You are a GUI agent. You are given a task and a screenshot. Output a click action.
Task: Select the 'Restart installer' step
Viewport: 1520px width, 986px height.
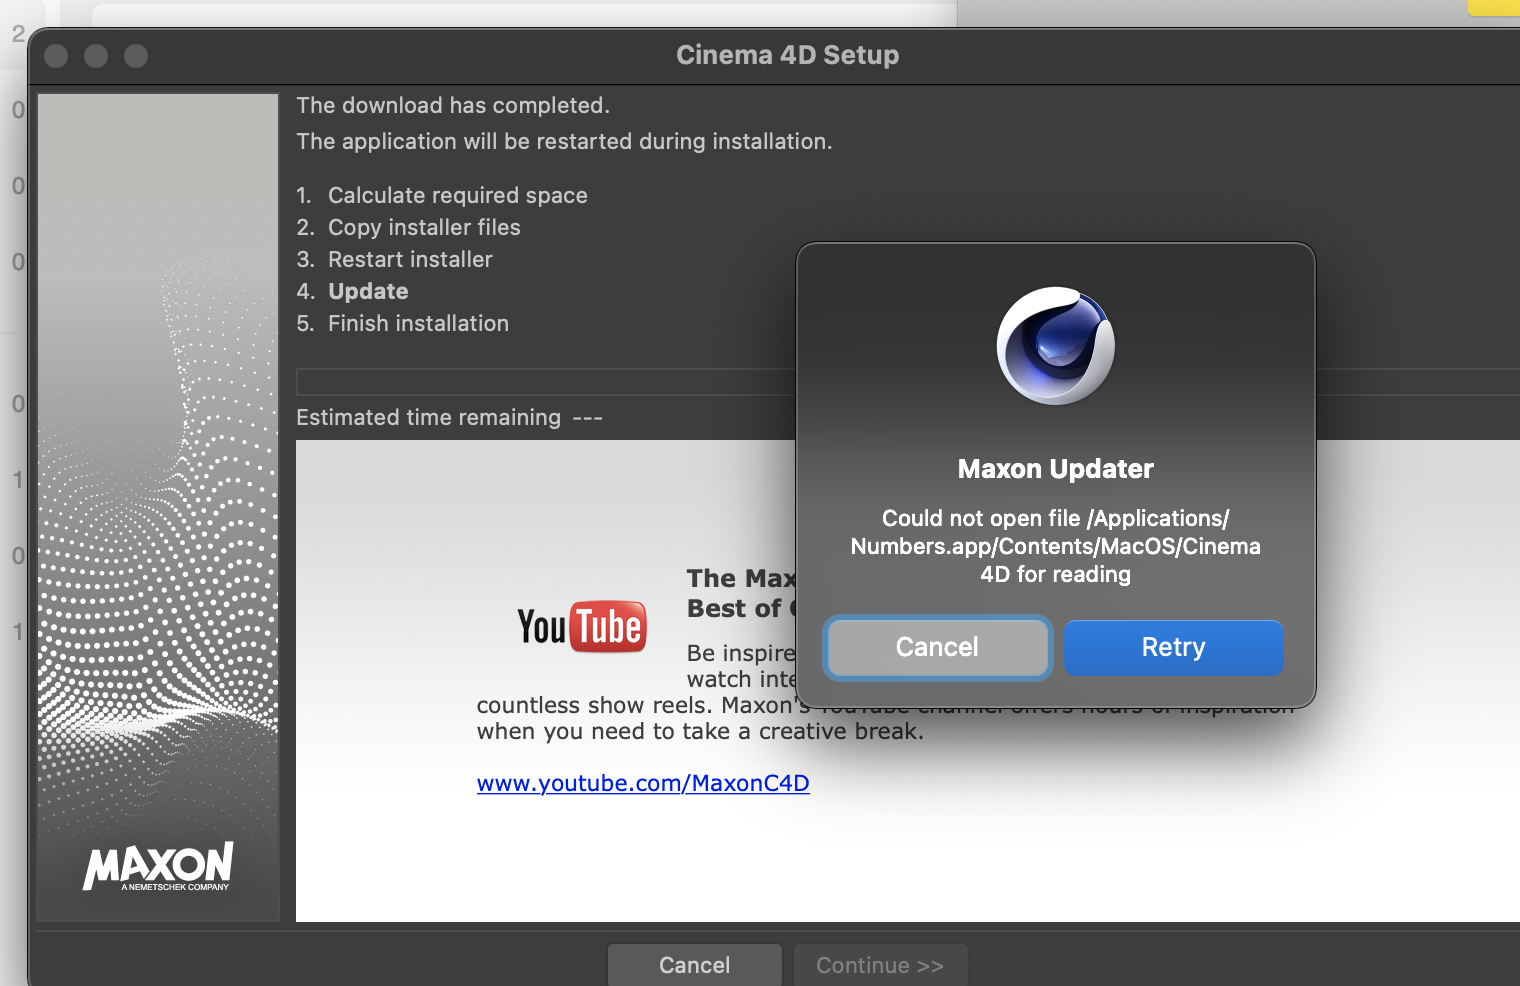(410, 259)
